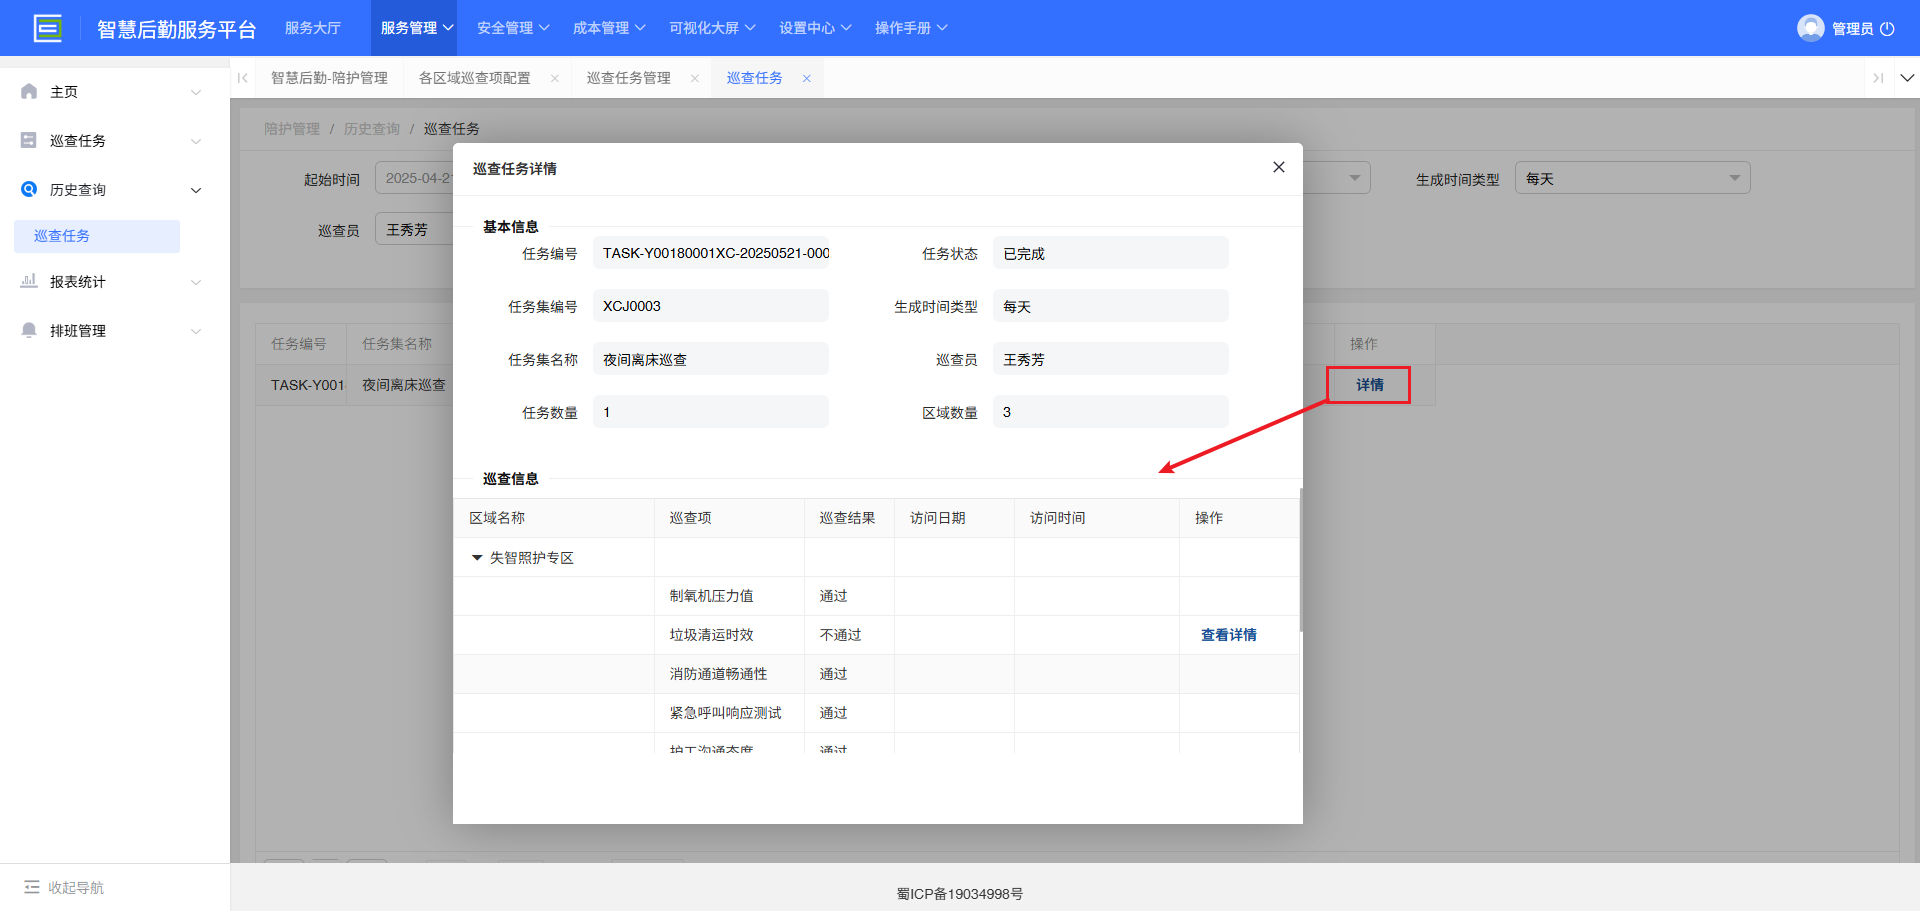Click the platform logo icon
The height and width of the screenshot is (911, 1920).
point(47,28)
